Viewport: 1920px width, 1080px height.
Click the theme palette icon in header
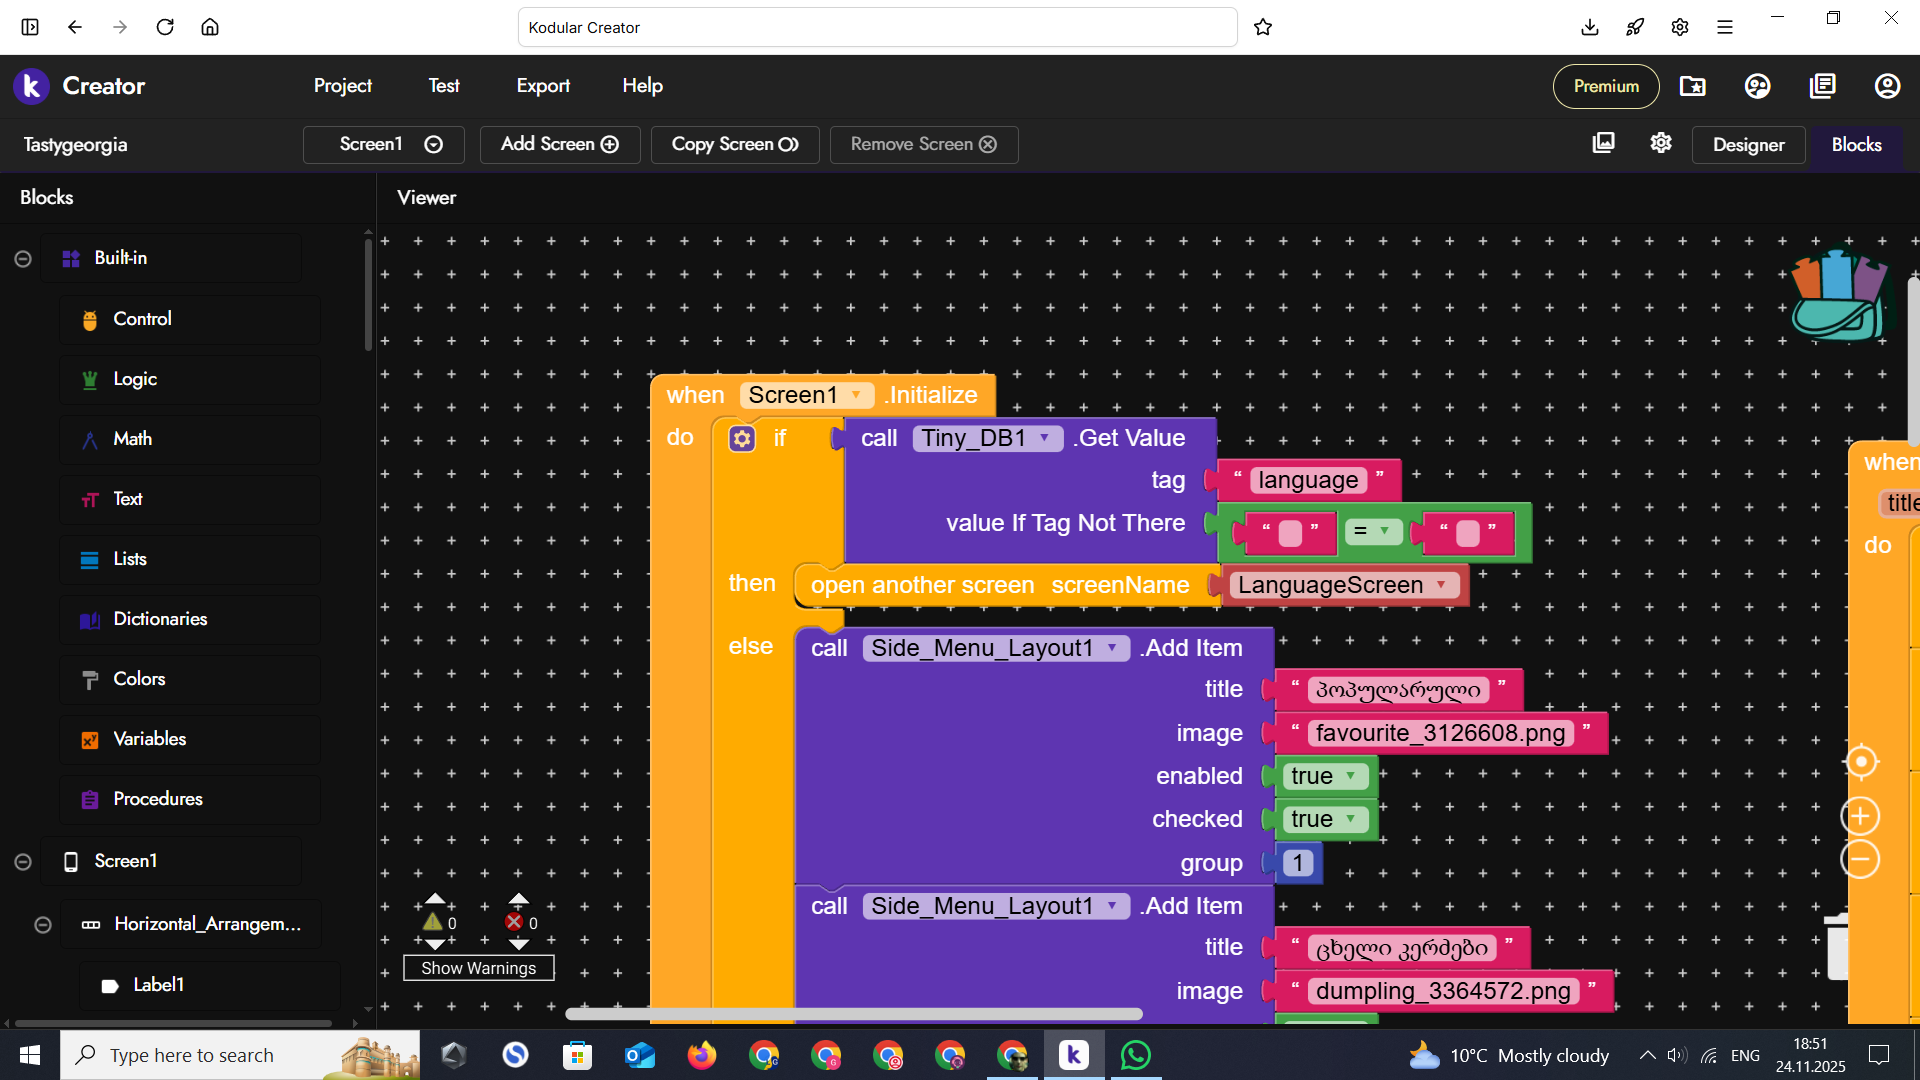(x=1757, y=86)
